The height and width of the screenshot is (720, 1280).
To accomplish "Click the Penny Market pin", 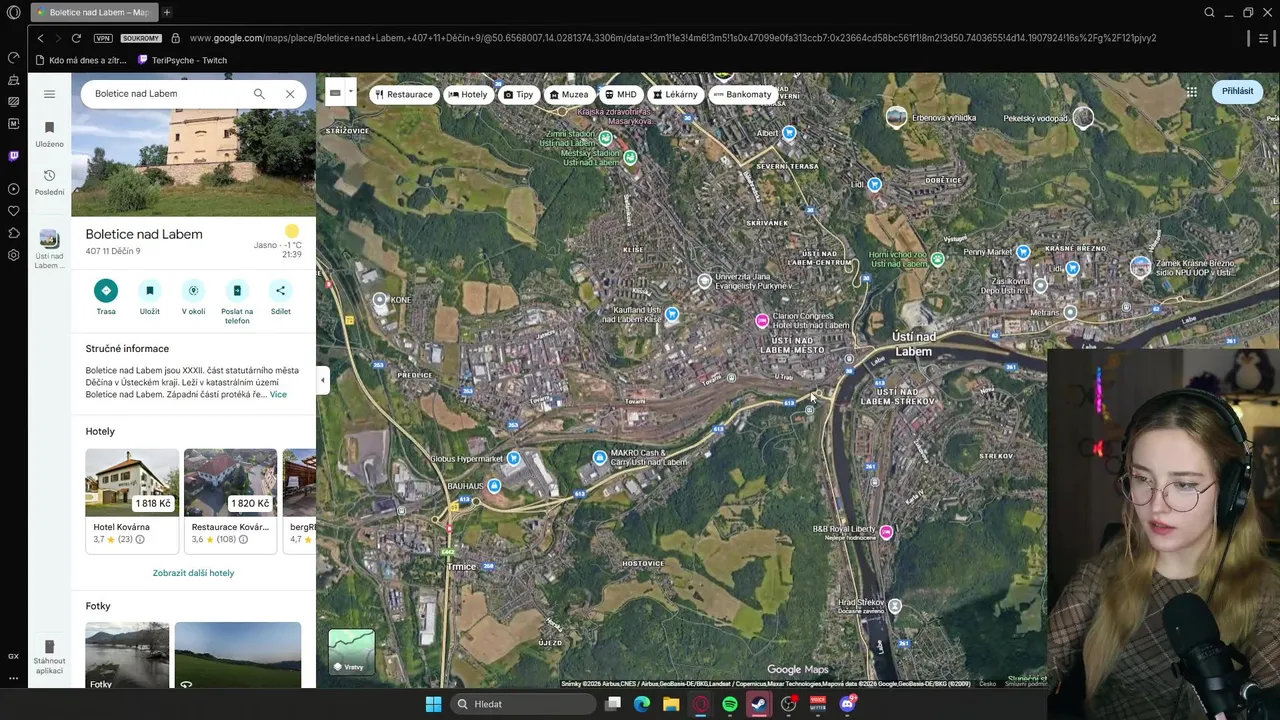I will pos(1023,252).
